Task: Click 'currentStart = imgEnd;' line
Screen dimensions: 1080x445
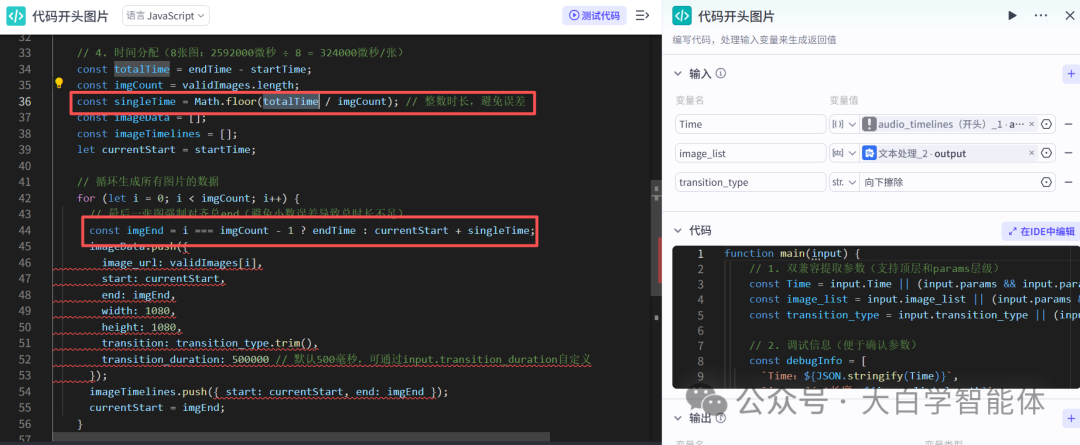Action: click(x=157, y=408)
